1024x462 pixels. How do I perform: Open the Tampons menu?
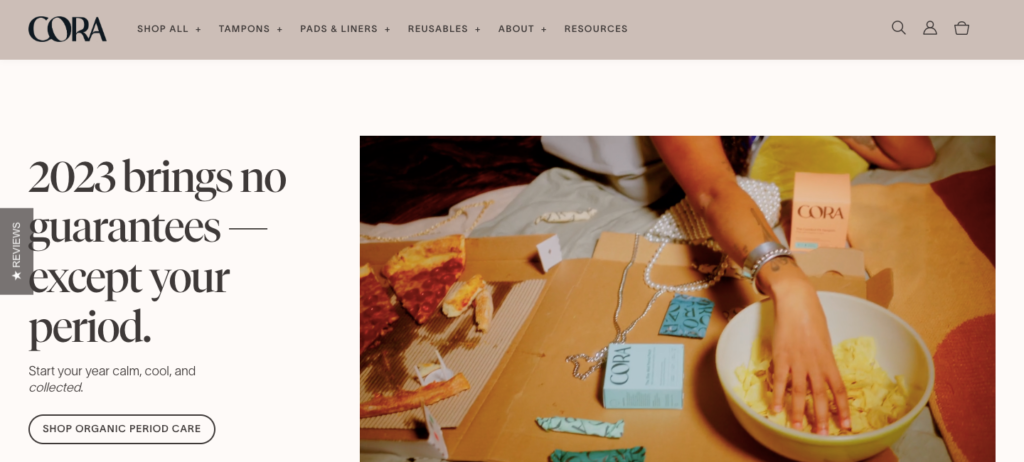click(244, 29)
